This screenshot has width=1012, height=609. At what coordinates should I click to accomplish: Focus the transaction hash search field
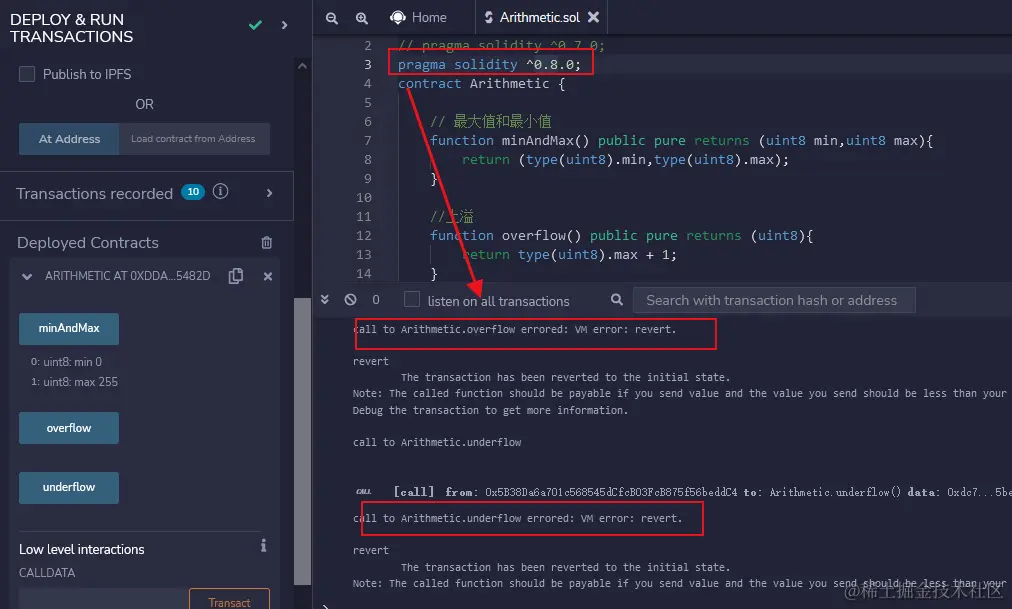(774, 300)
